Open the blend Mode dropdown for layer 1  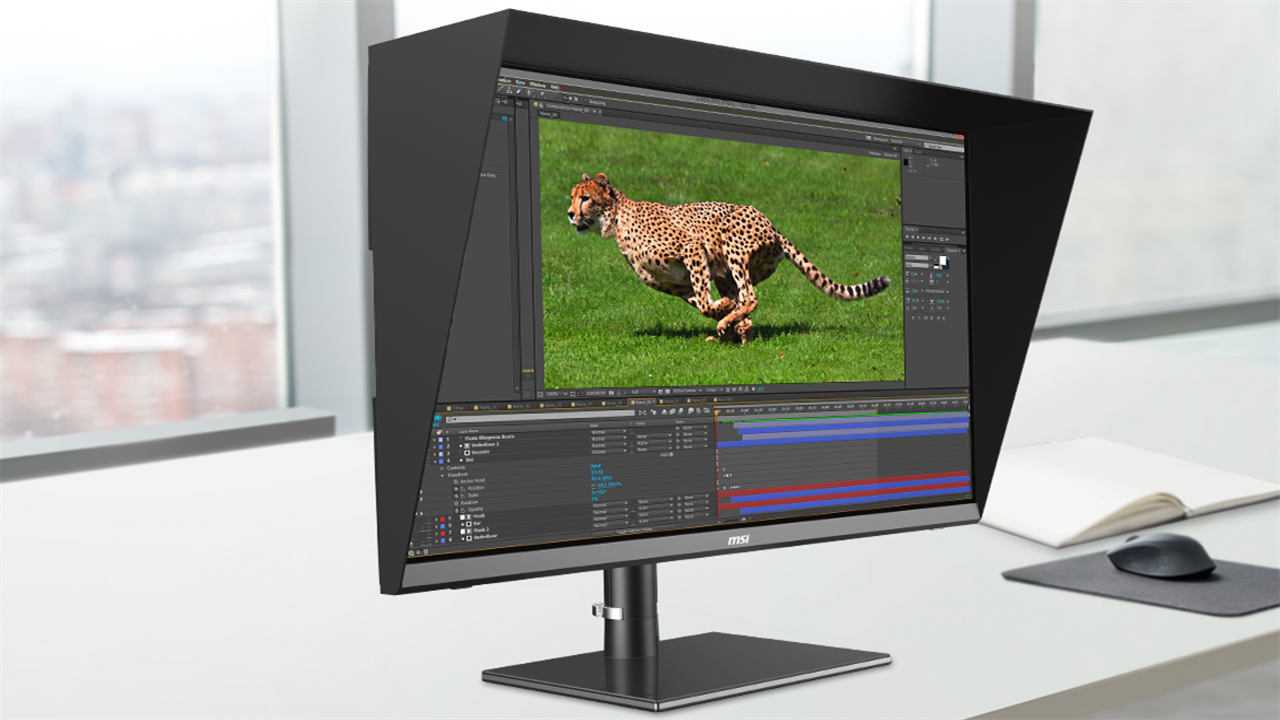(x=608, y=432)
